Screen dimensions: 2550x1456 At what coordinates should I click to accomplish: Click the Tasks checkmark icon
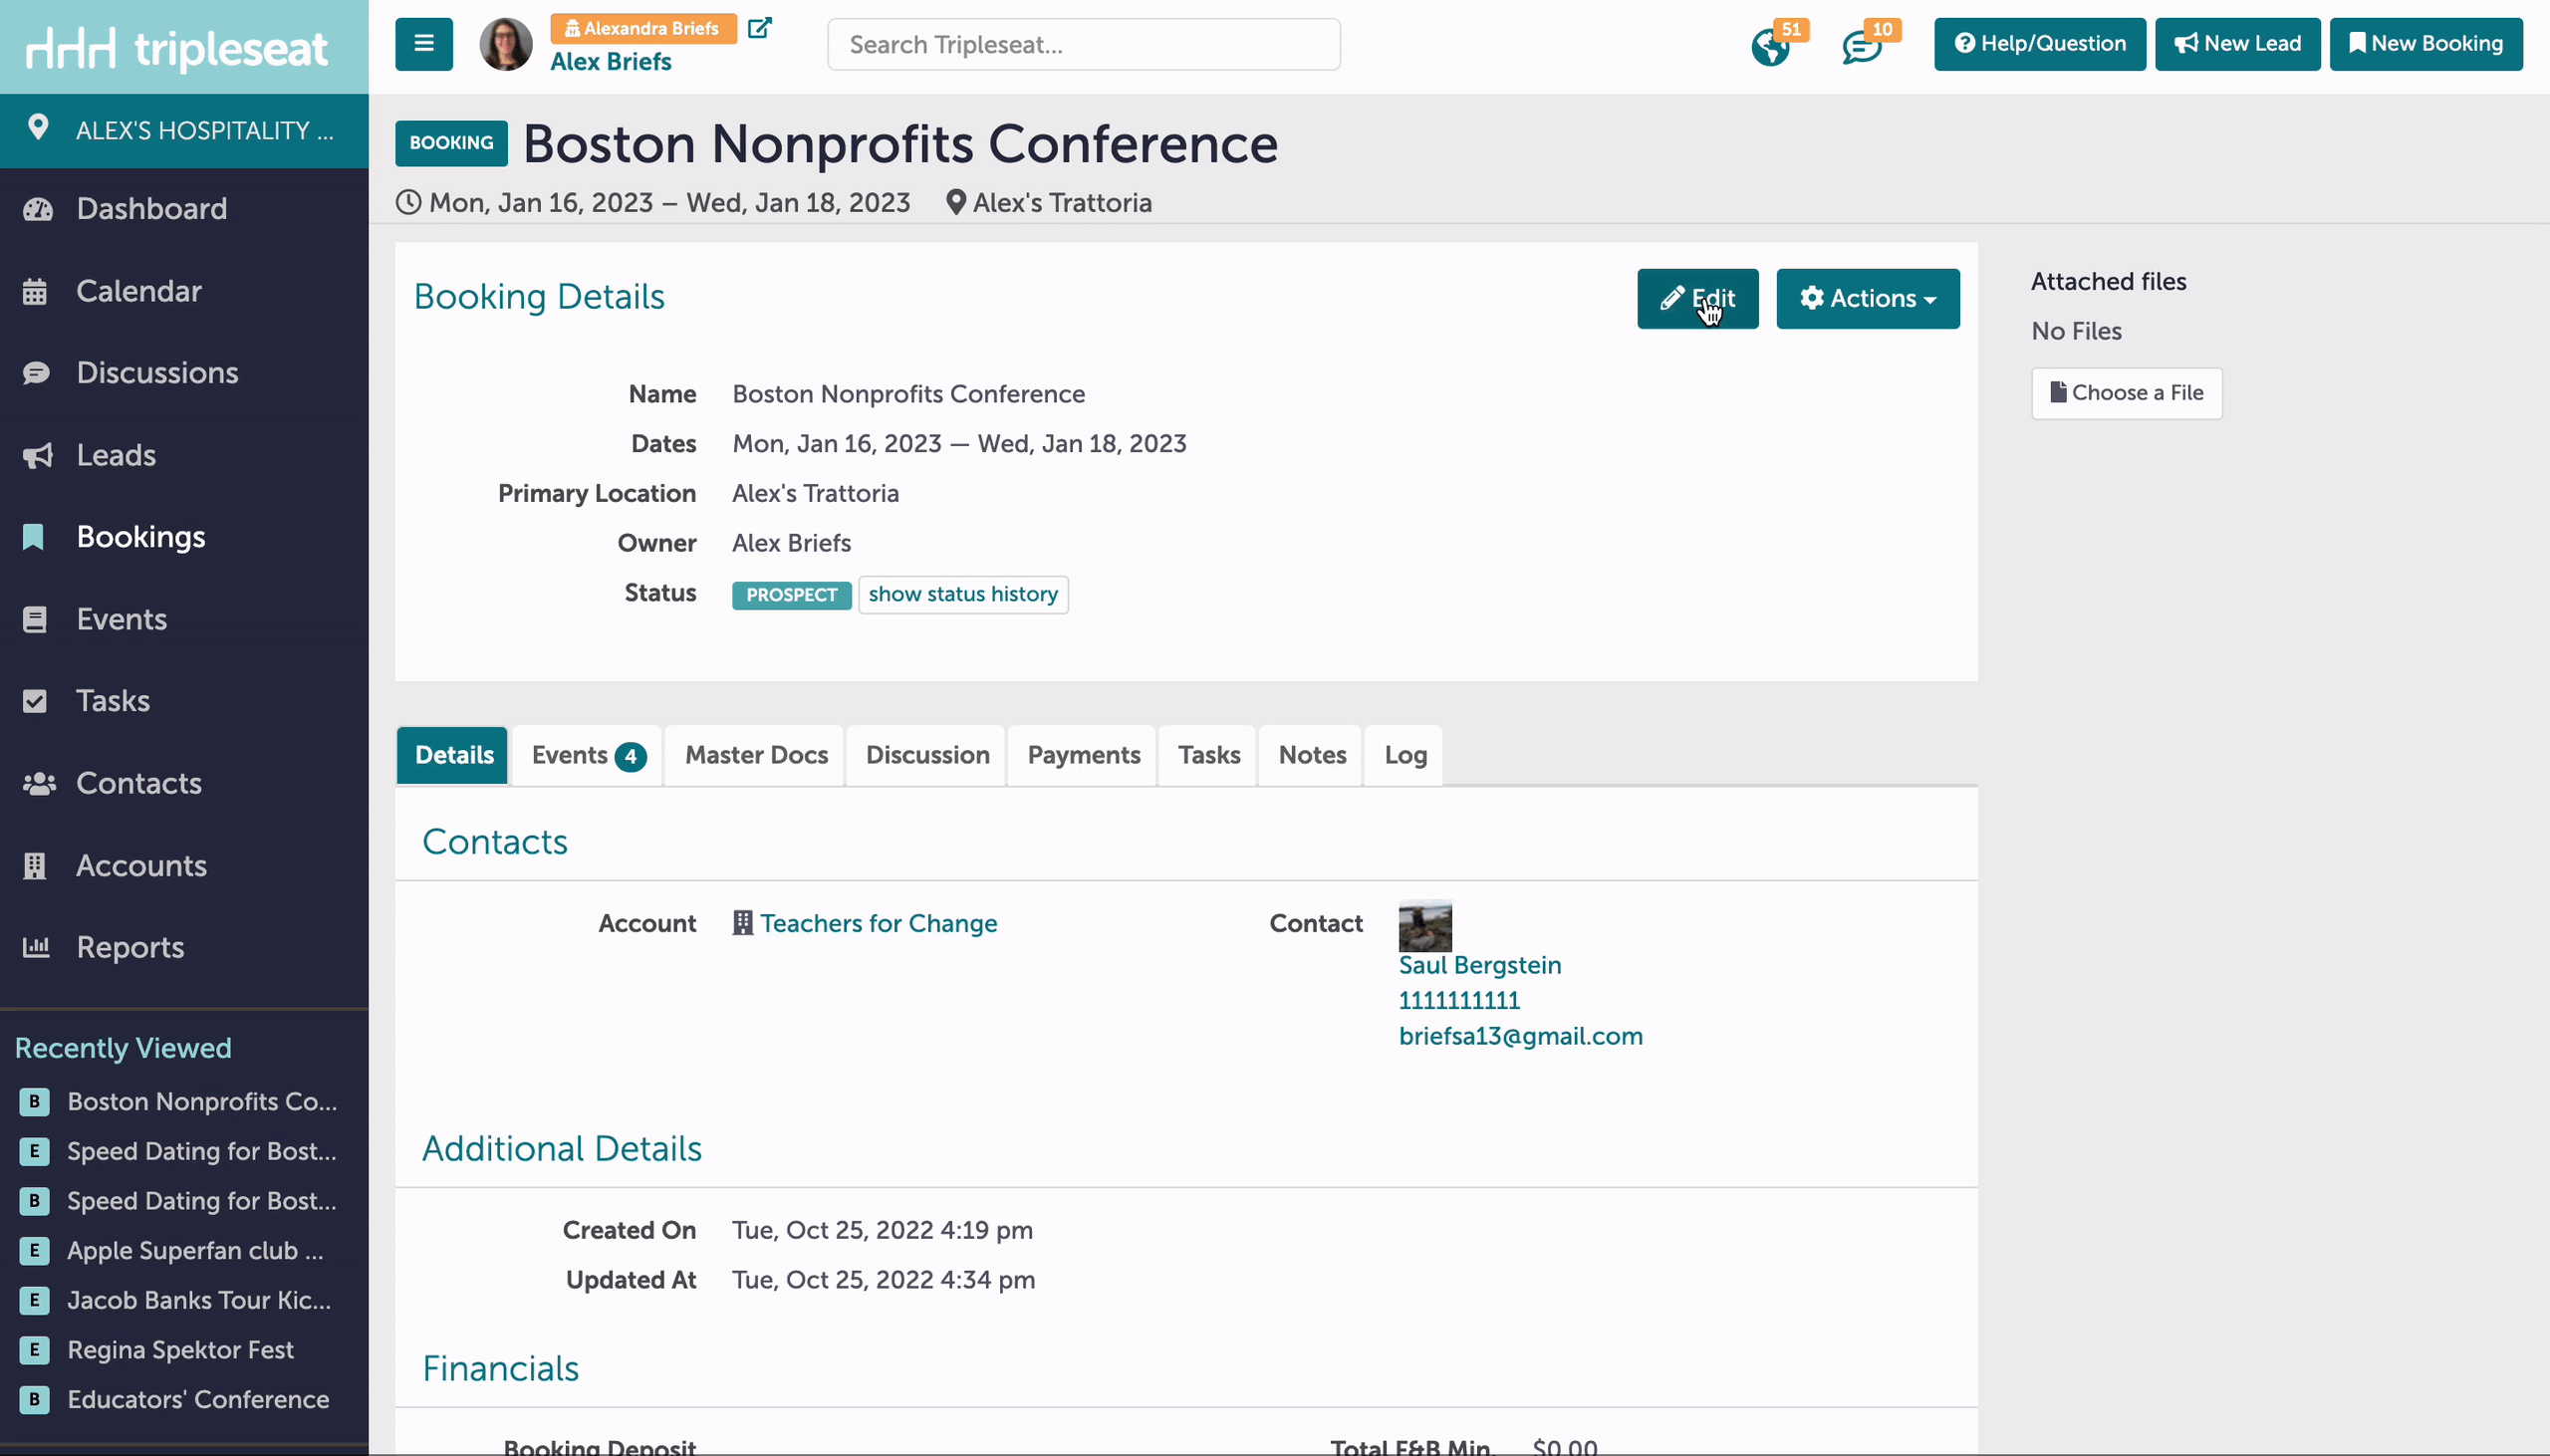pyautogui.click(x=35, y=701)
